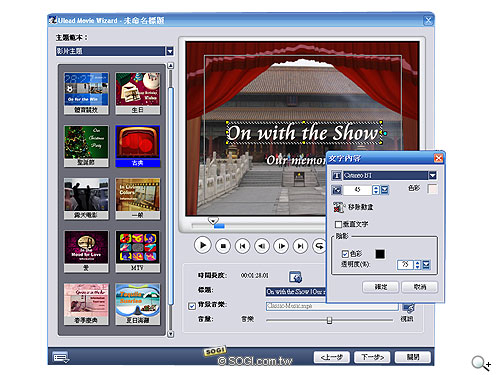Click the volume balance slider handle
This screenshot has width=500, height=375.
[x=329, y=320]
